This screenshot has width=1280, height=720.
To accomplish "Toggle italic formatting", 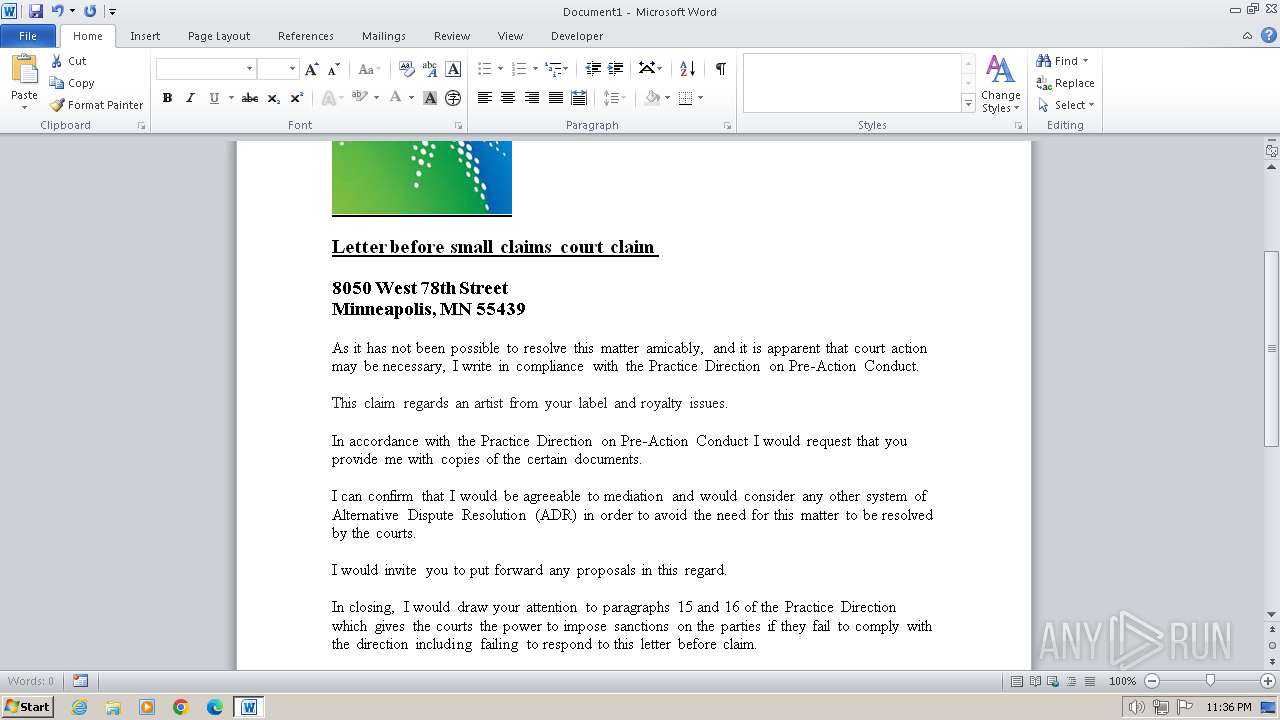I will (189, 98).
